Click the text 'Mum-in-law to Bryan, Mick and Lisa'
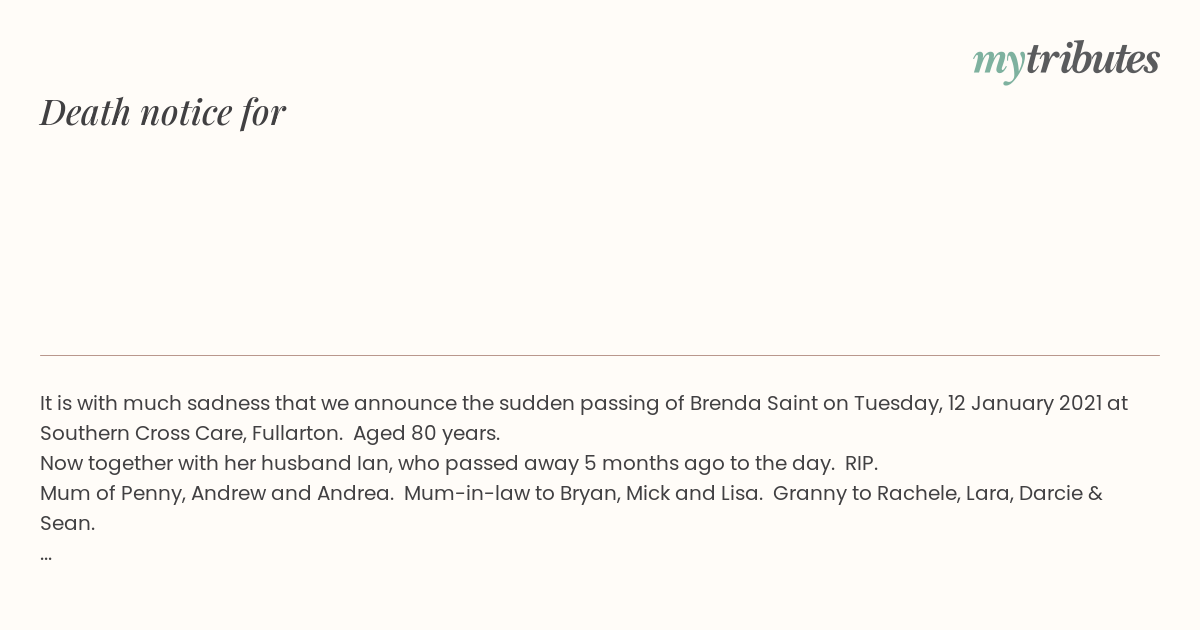 coord(582,493)
